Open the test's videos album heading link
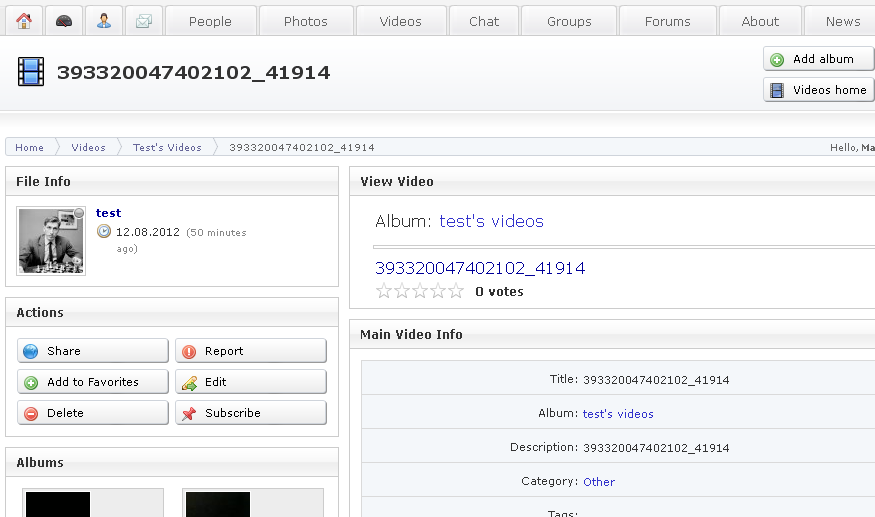The height and width of the screenshot is (517, 875). pos(491,221)
